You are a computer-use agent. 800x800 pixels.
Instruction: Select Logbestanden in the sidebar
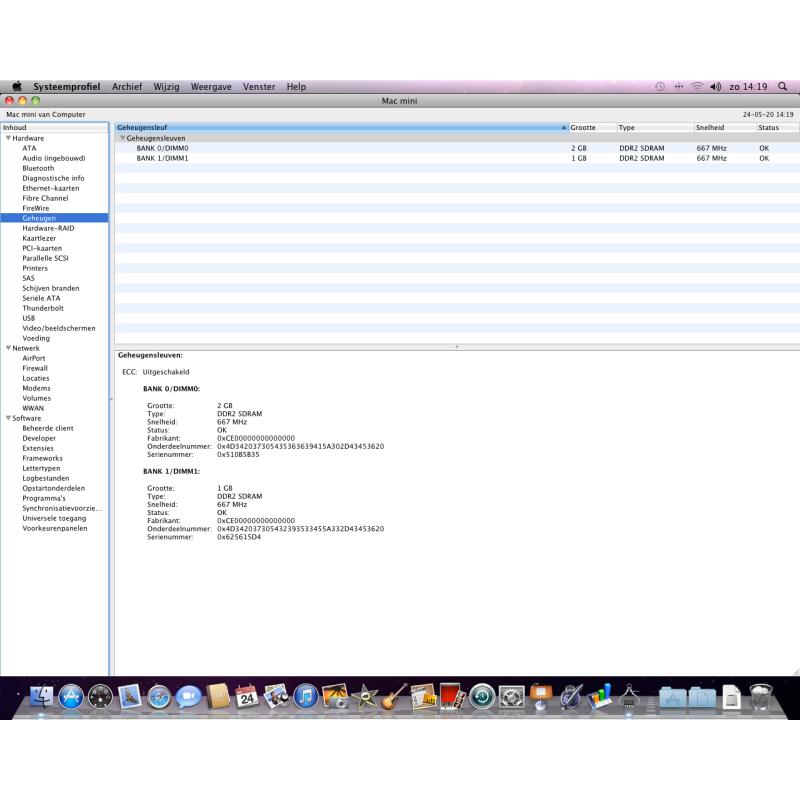click(x=45, y=479)
